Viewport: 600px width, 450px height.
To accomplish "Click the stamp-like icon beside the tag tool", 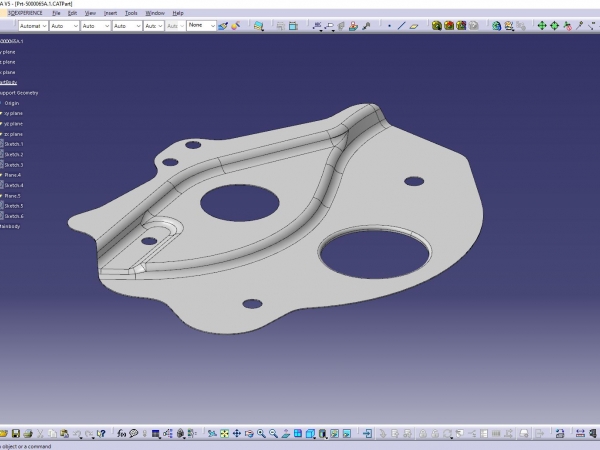I will [x=353, y=26].
